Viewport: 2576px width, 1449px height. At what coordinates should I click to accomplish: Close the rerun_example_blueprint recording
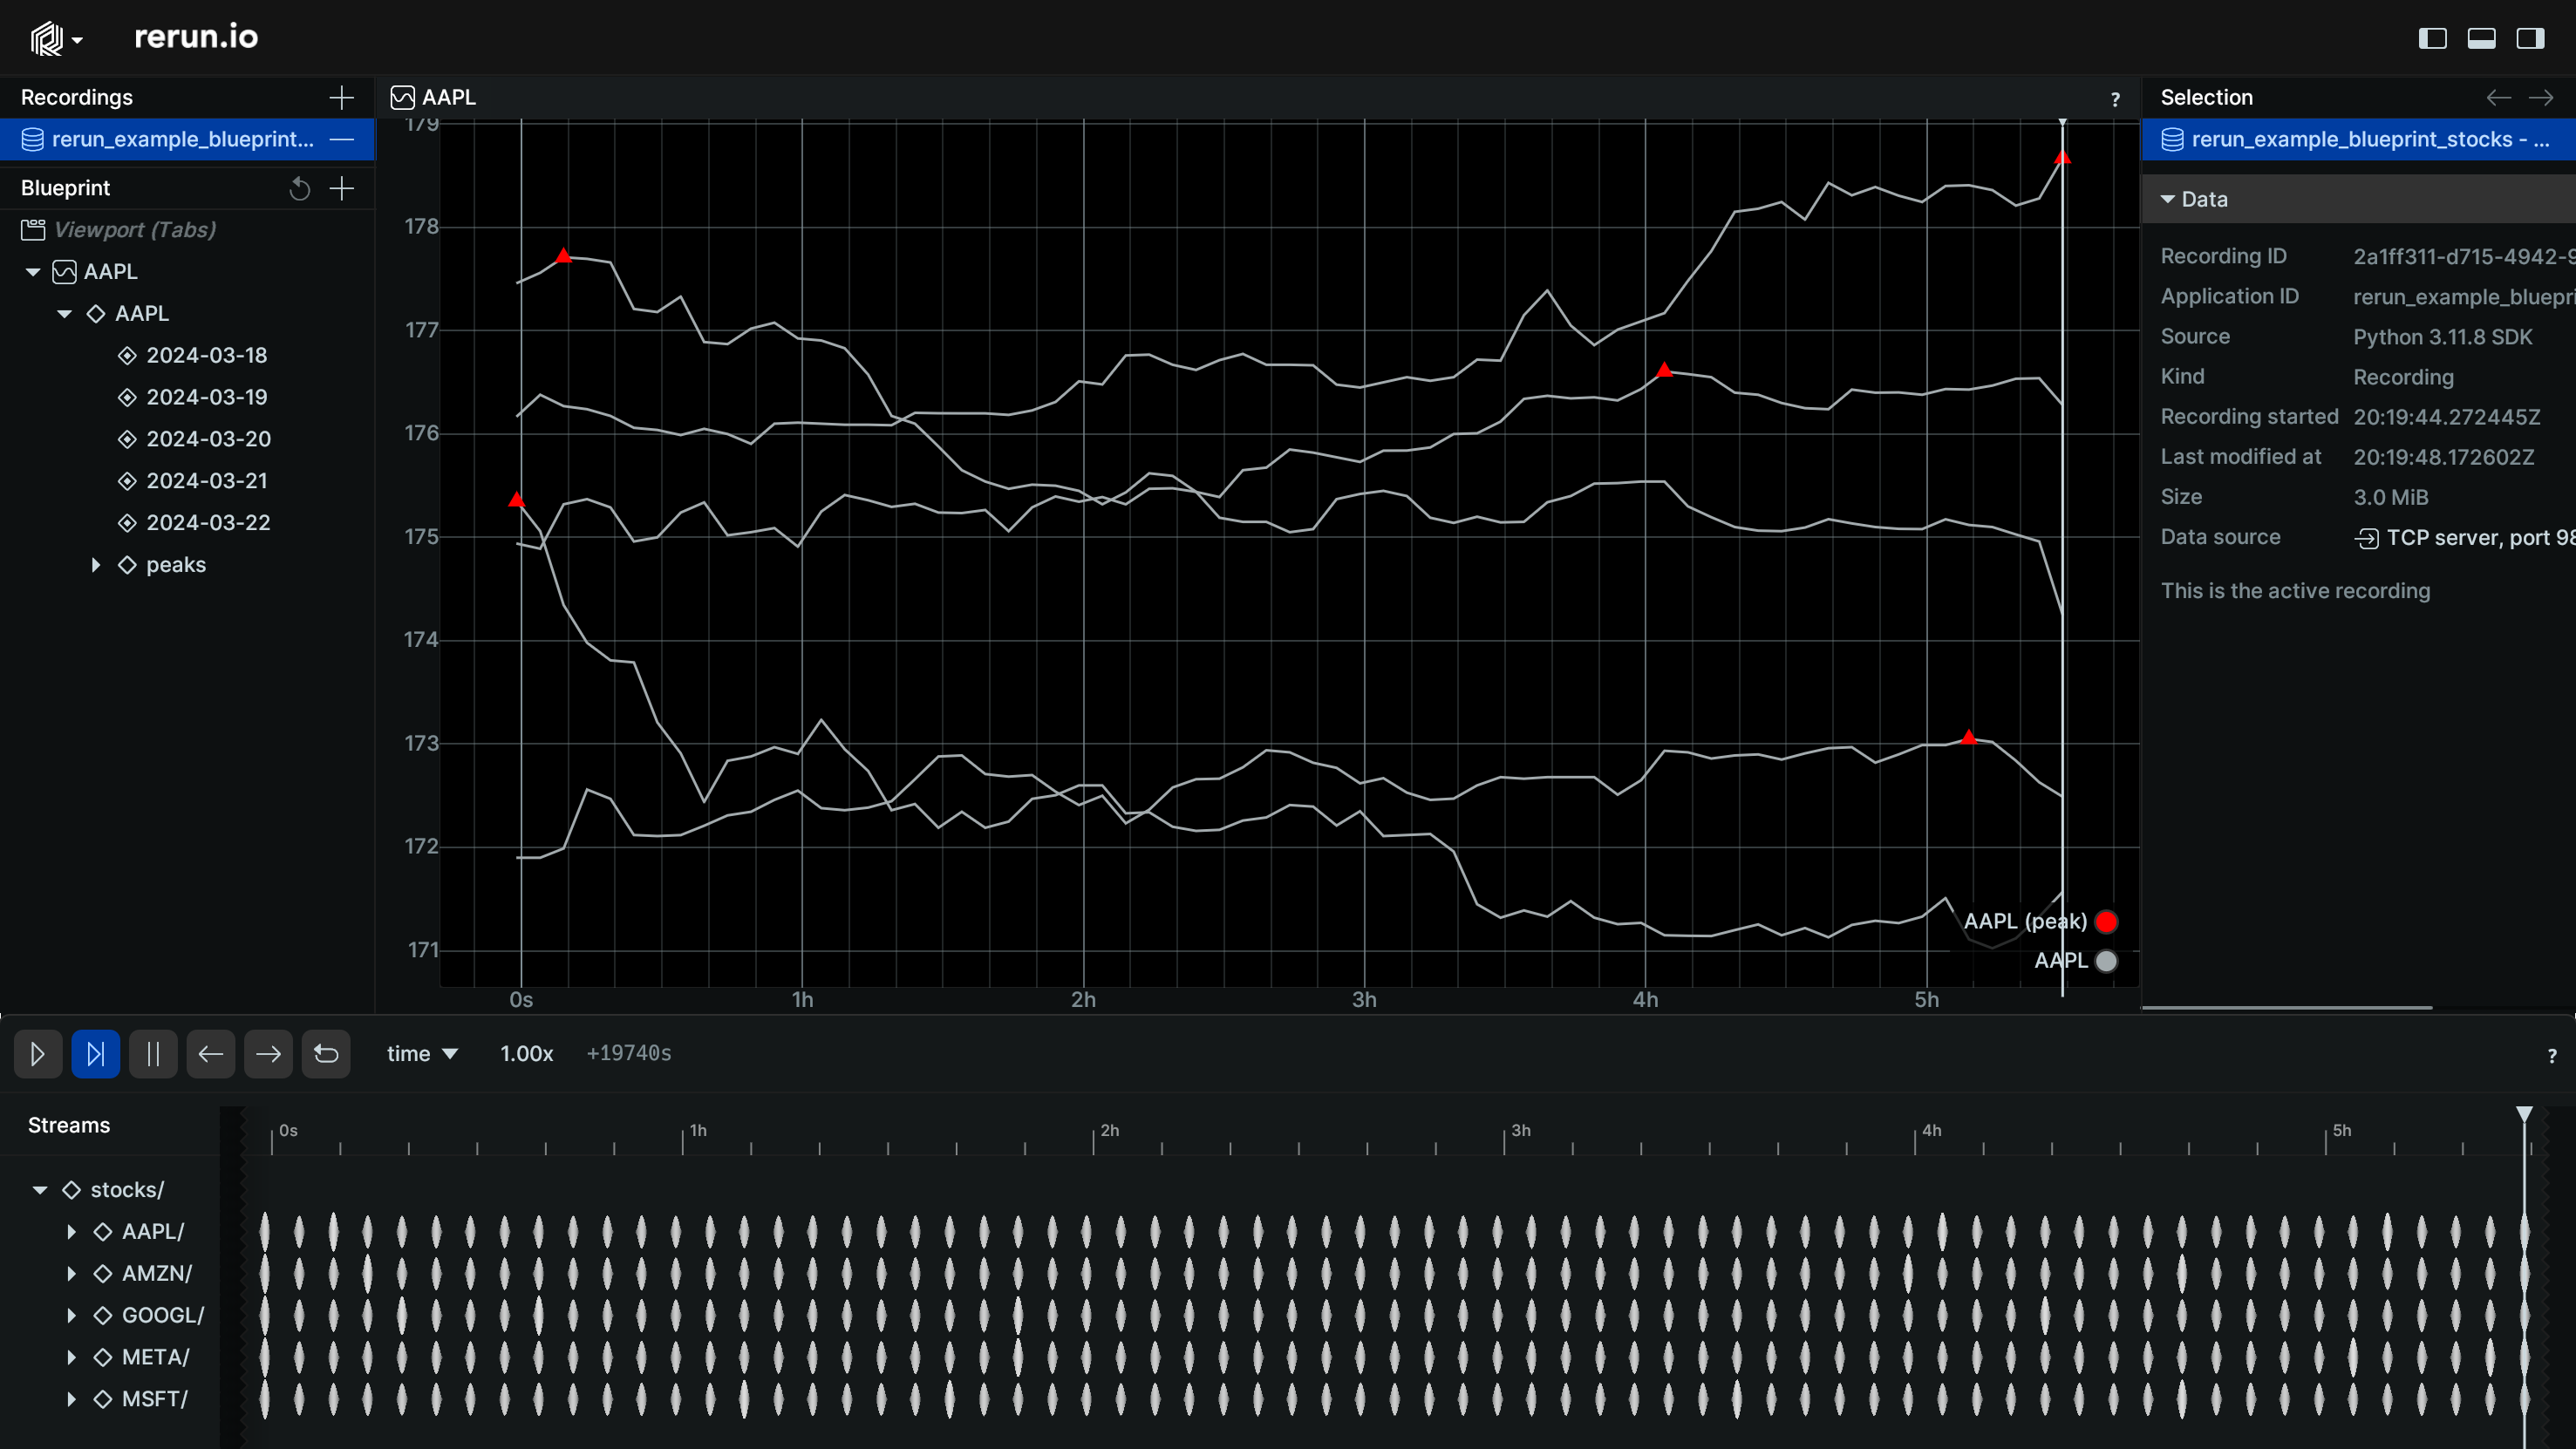342,140
